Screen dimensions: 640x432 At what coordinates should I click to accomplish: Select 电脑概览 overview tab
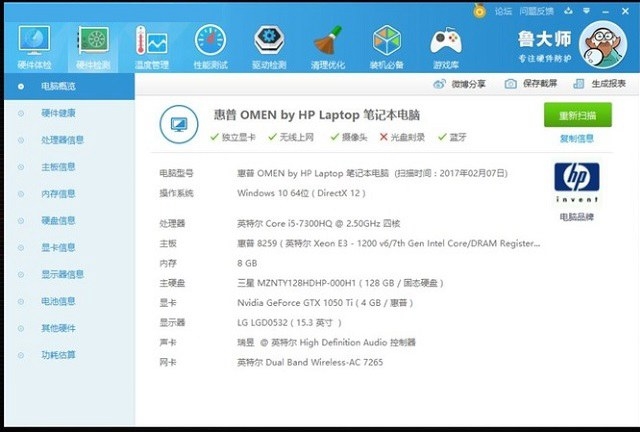click(x=69, y=86)
